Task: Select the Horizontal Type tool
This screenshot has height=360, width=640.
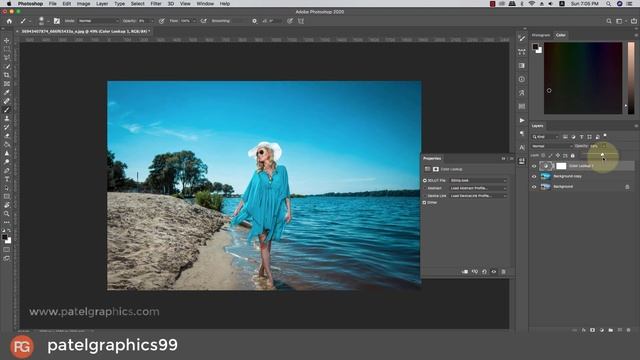Action: (7, 179)
